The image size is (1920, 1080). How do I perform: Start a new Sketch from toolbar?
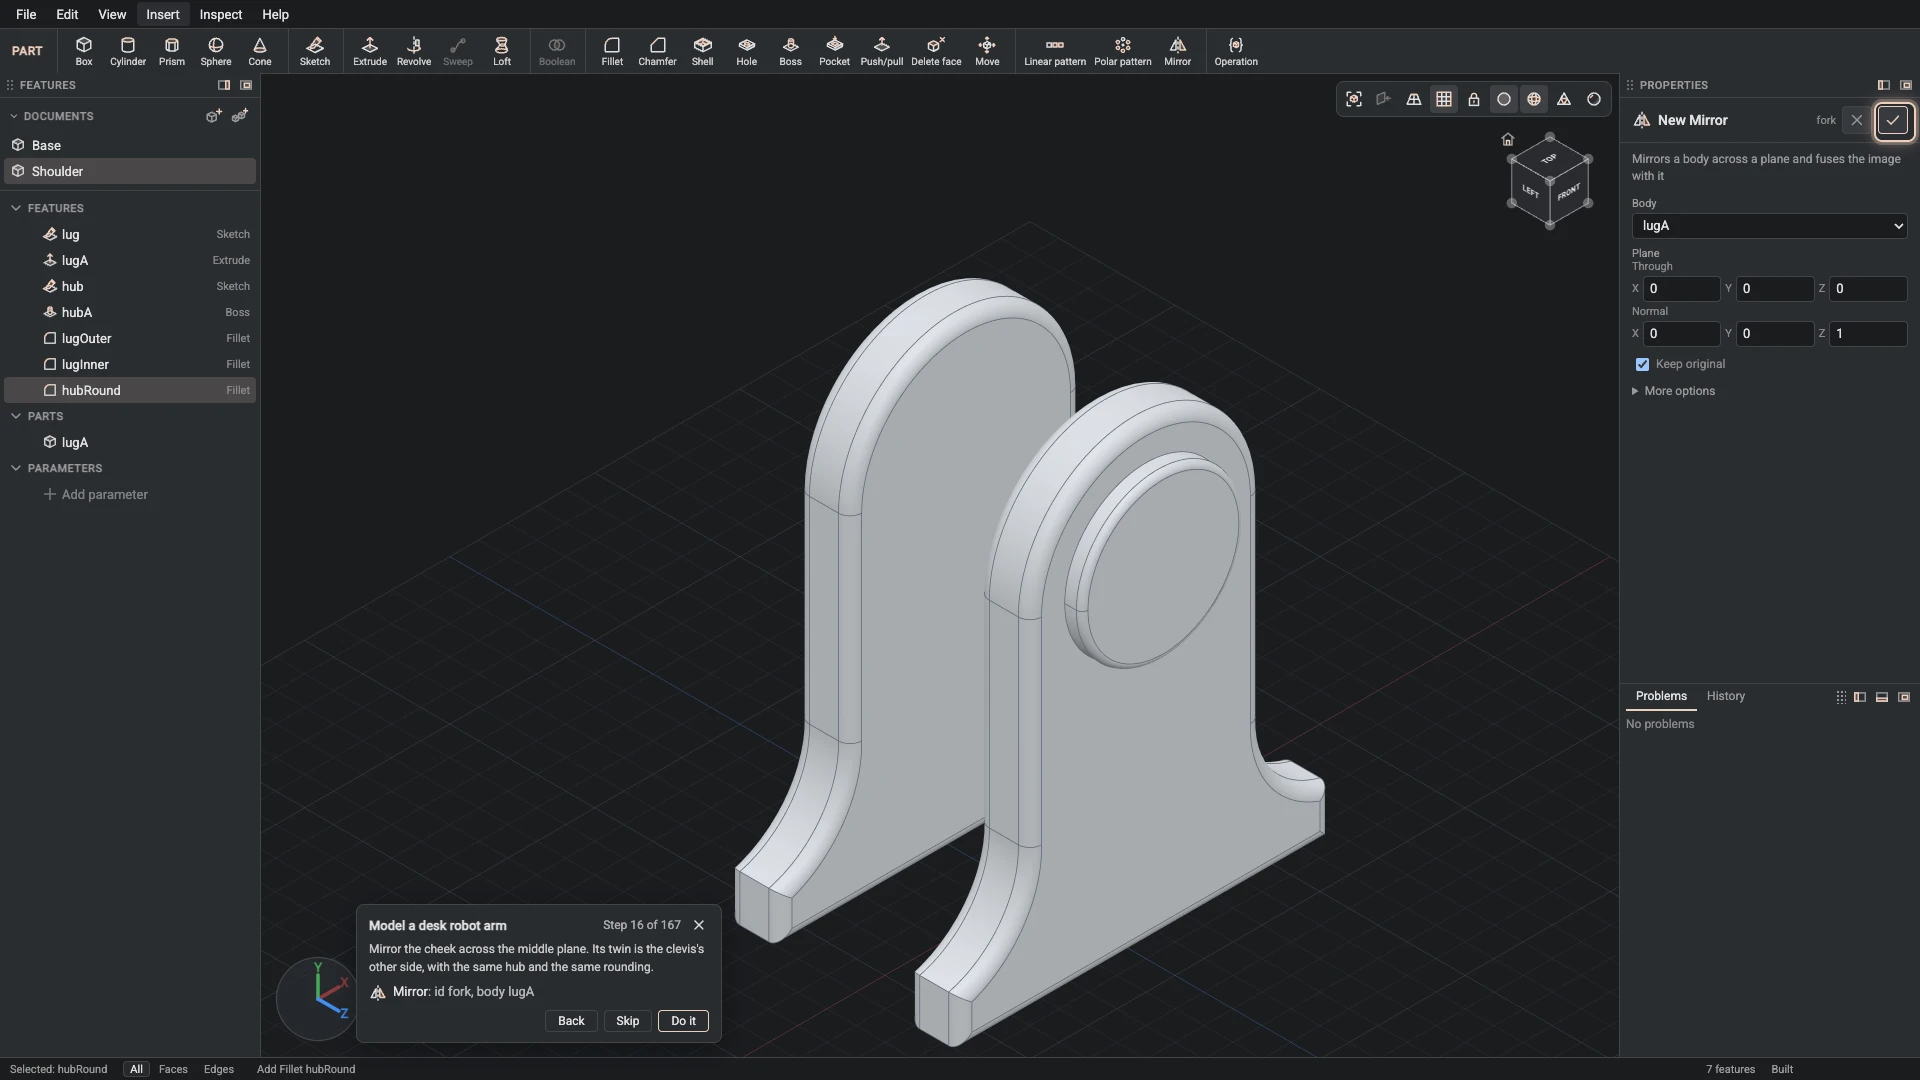point(315,51)
